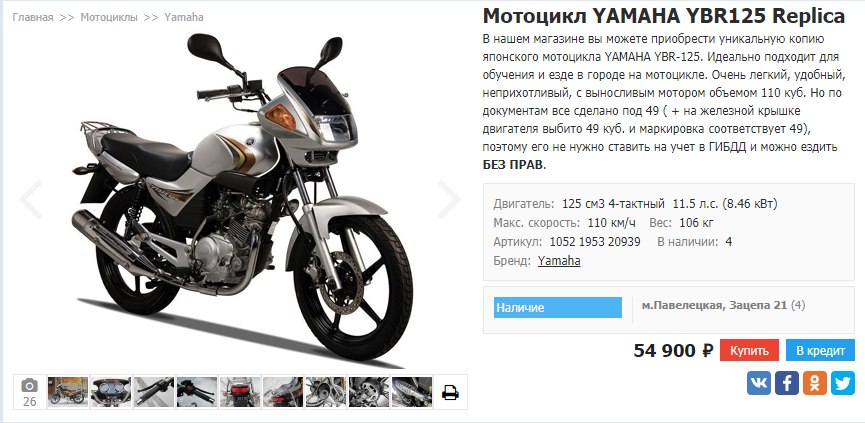This screenshot has width=865, height=423.
Task: Click the printer icon
Action: point(450,392)
